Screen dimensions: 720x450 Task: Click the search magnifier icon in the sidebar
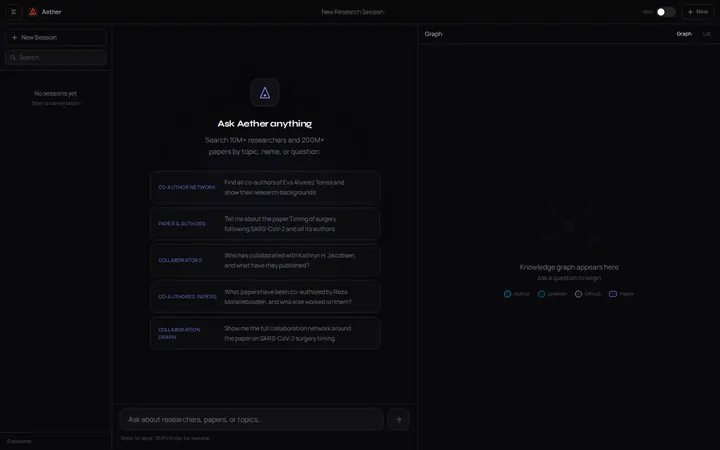pos(13,57)
